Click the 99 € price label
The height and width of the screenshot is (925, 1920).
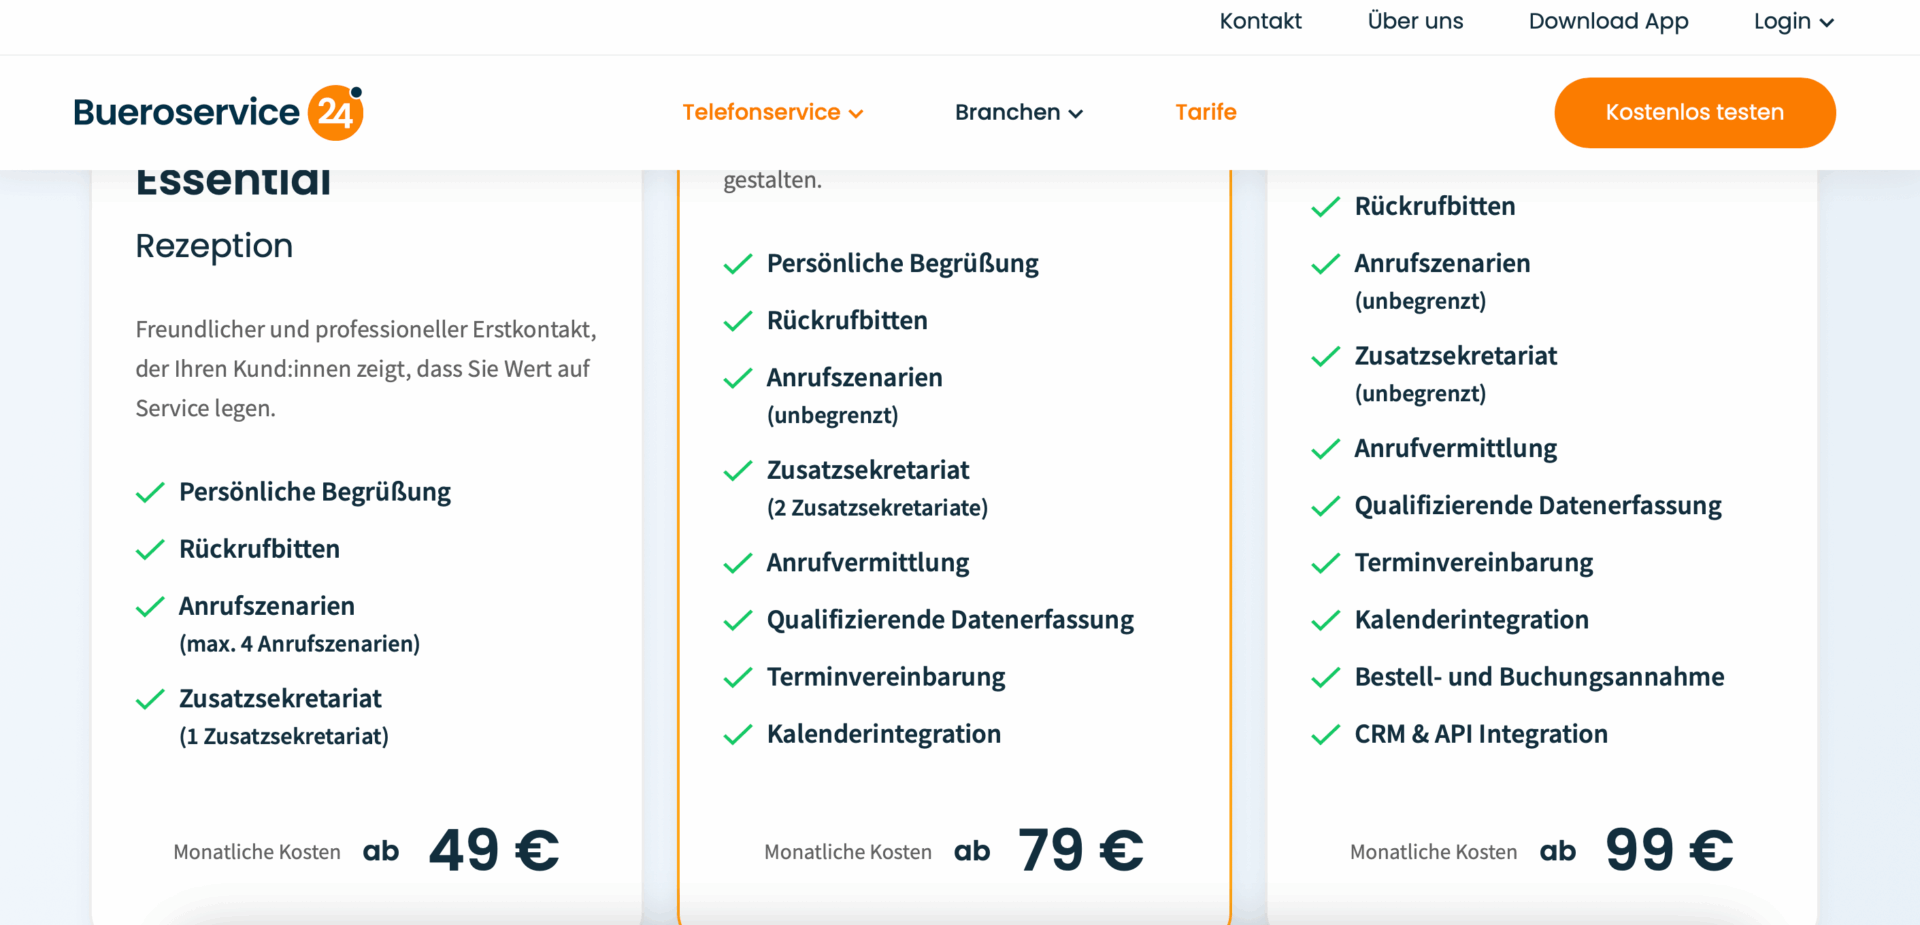coord(1669,851)
